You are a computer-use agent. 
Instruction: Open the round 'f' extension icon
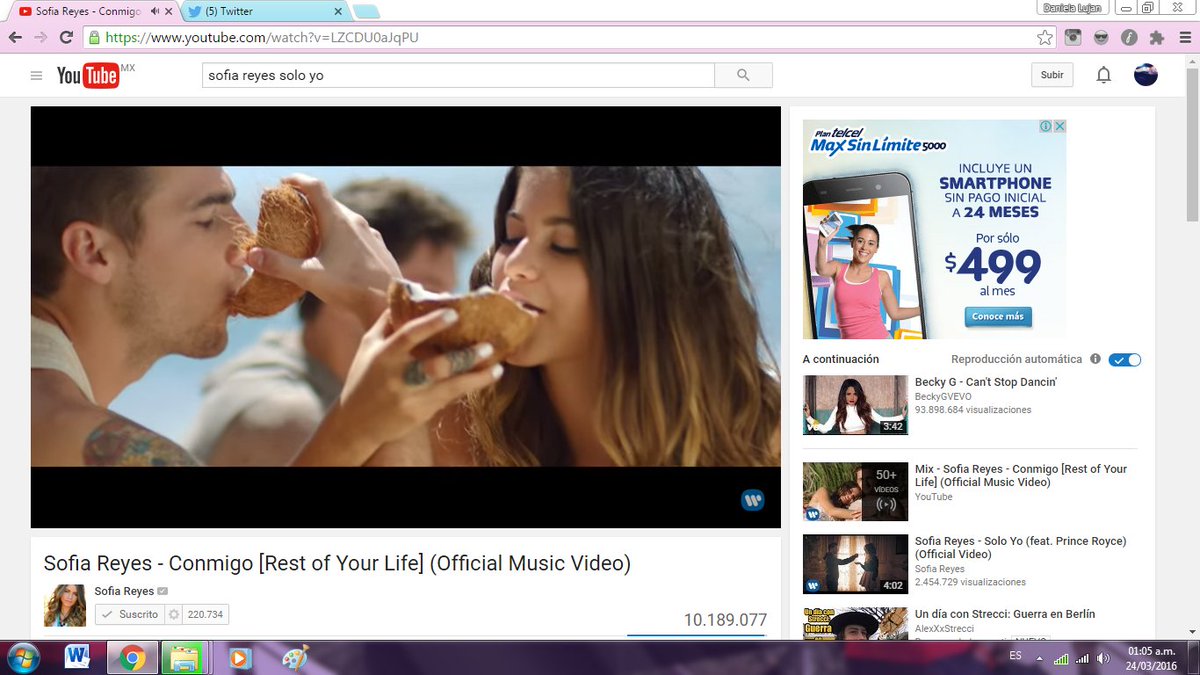point(1129,38)
